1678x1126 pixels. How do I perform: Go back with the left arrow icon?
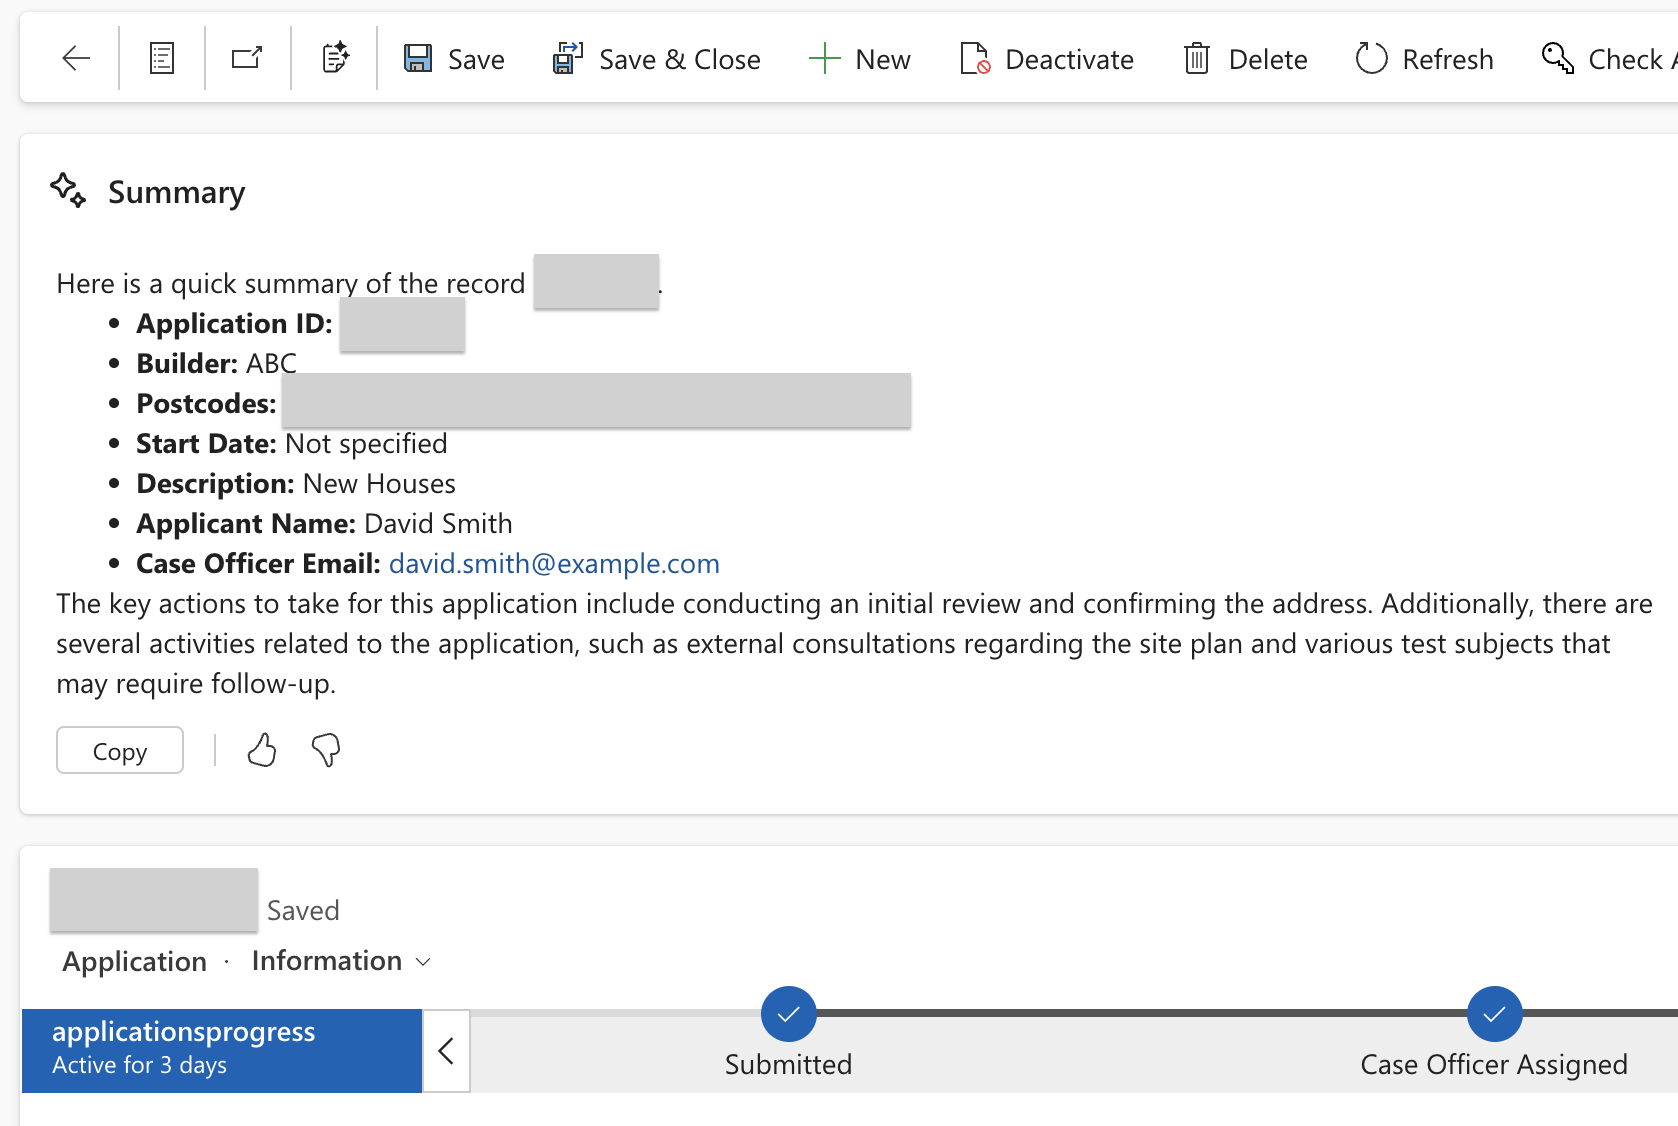76,59
